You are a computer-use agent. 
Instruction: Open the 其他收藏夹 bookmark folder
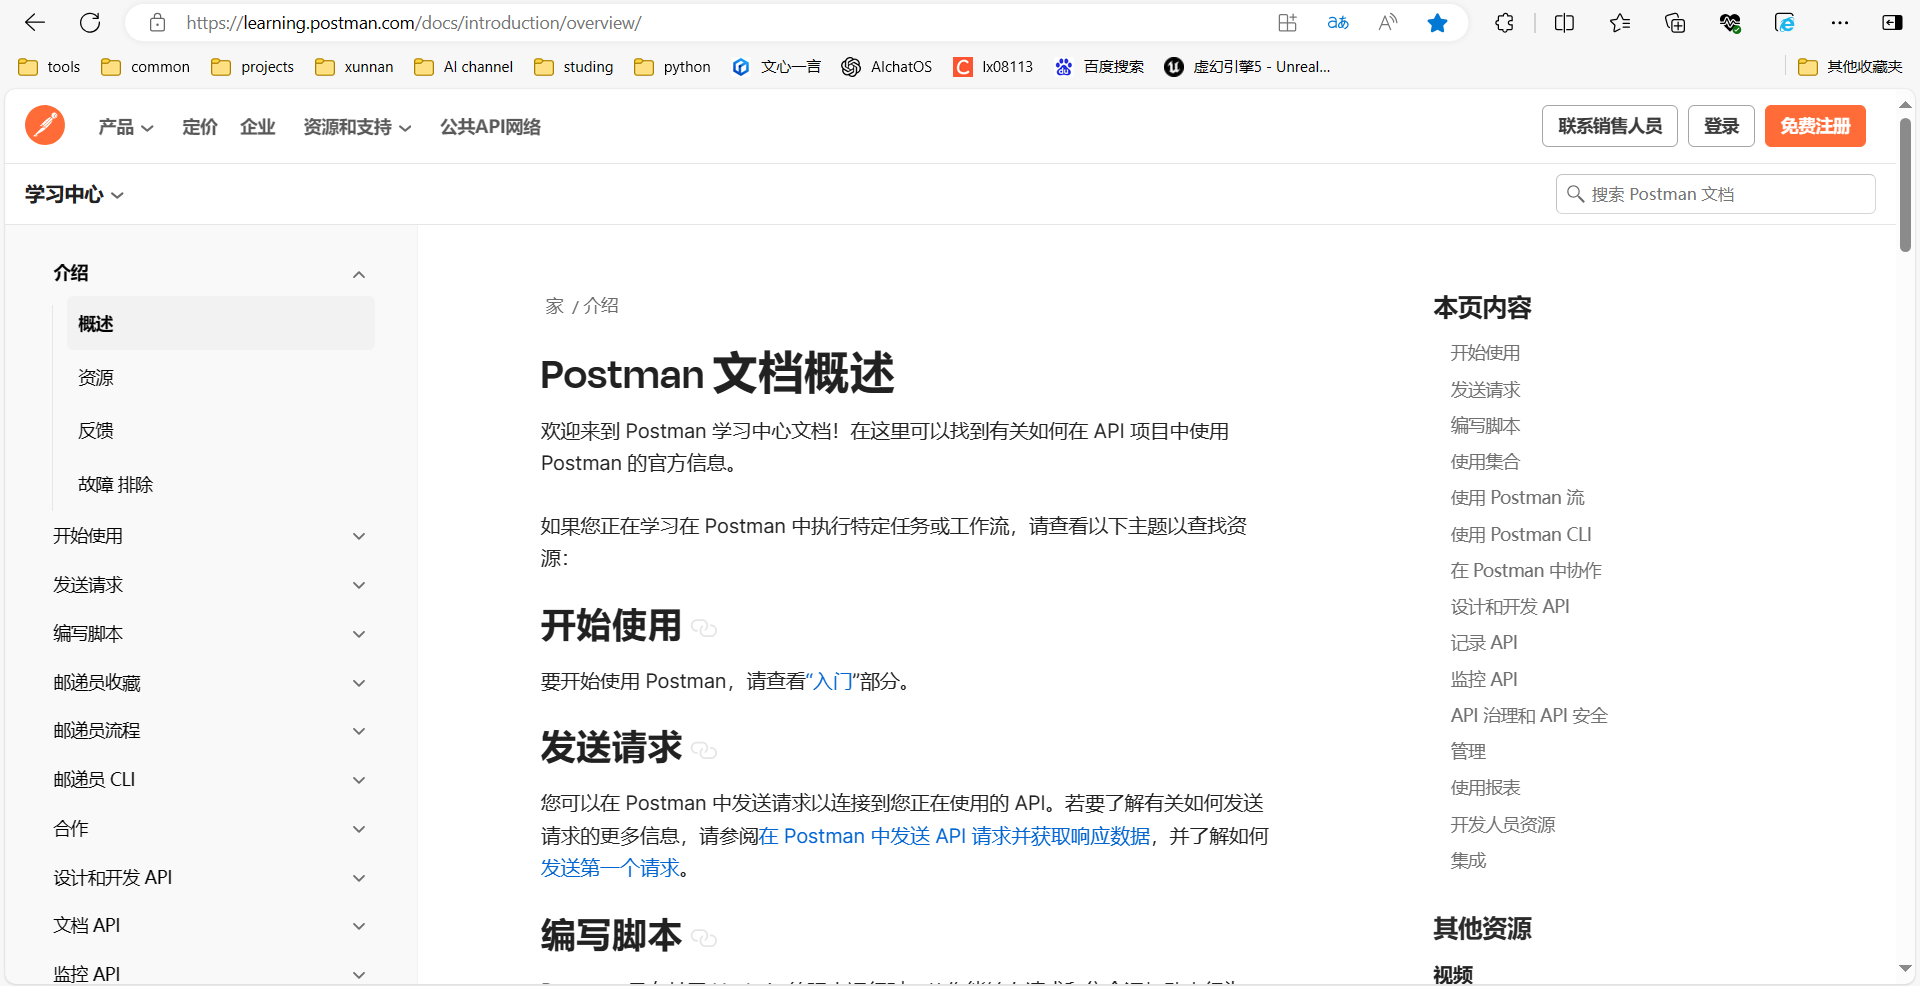click(1850, 67)
